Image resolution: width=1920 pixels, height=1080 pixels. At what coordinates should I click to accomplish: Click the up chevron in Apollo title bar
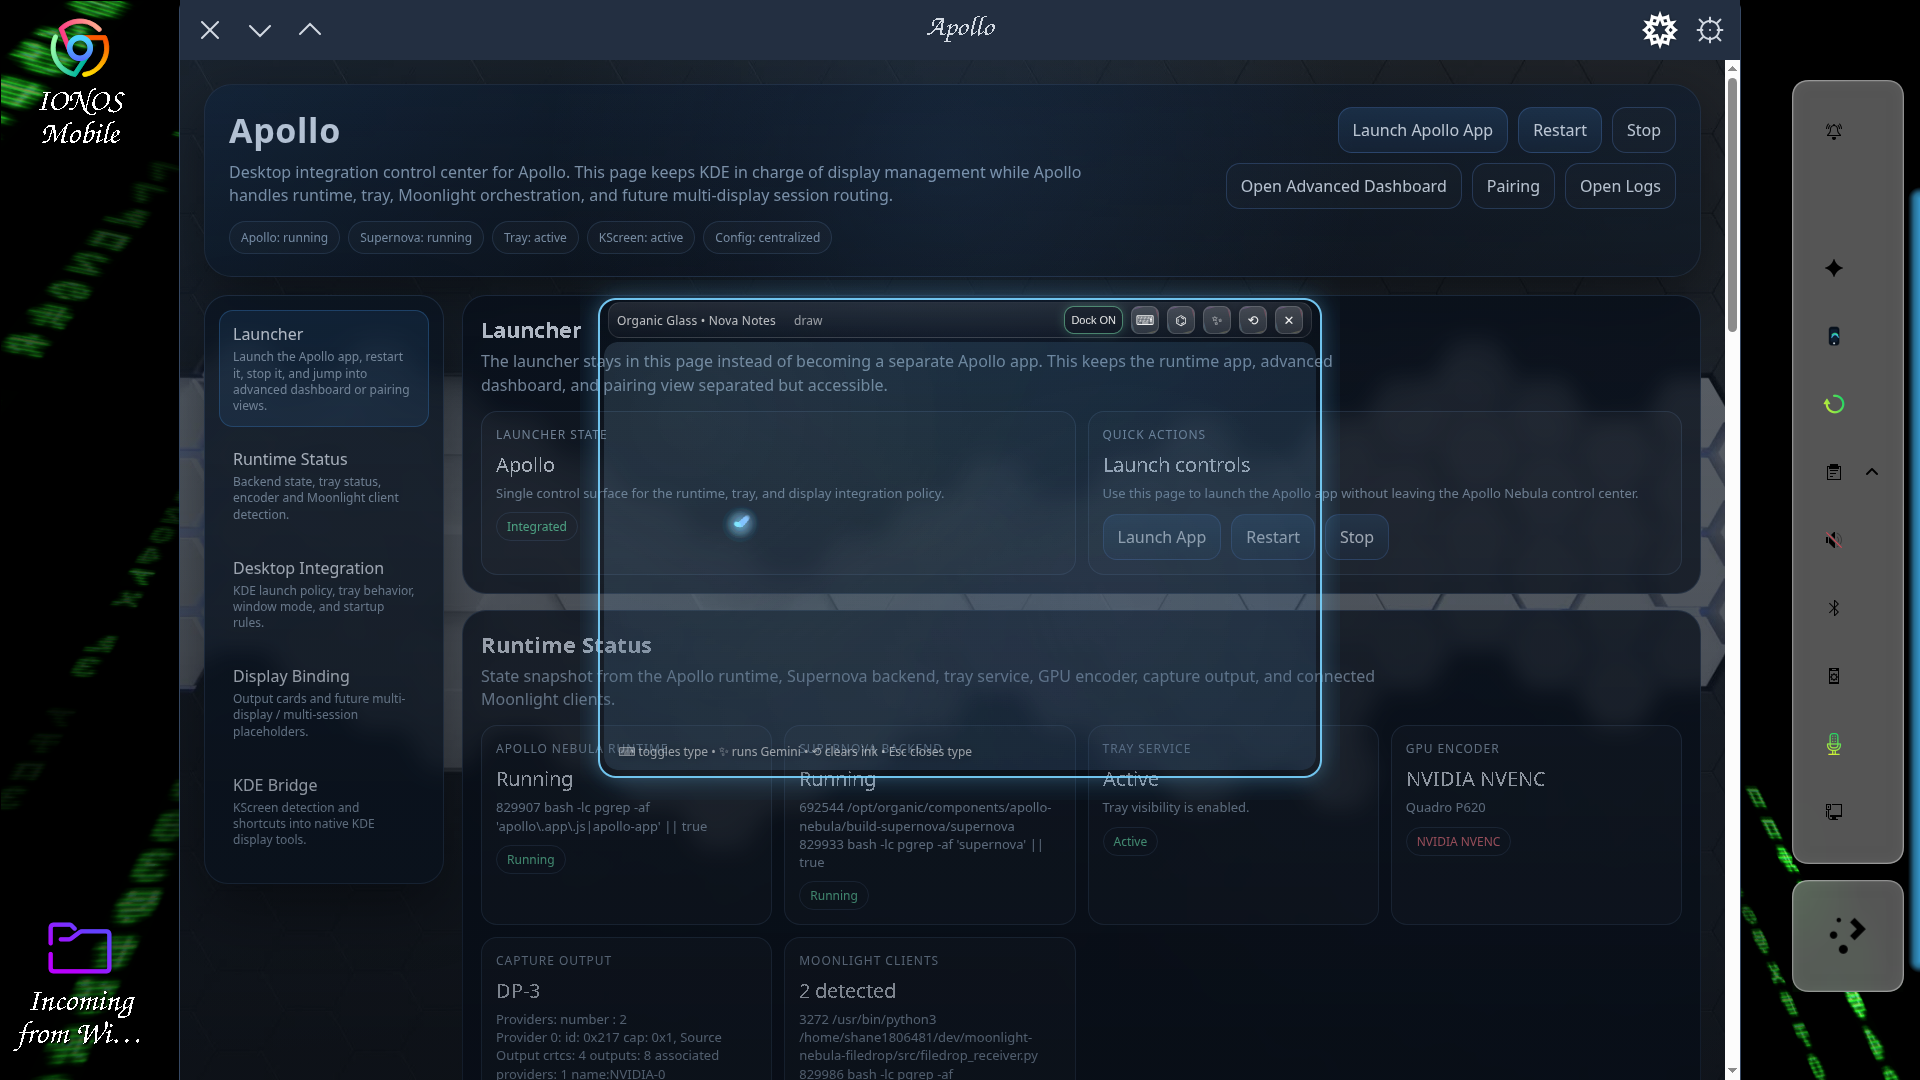coord(310,30)
